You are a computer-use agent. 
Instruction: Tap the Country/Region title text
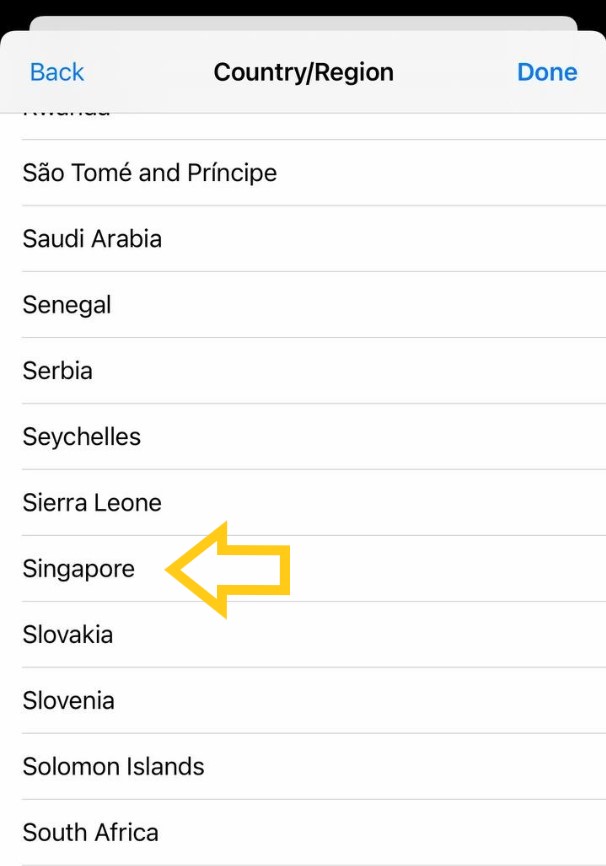[304, 72]
